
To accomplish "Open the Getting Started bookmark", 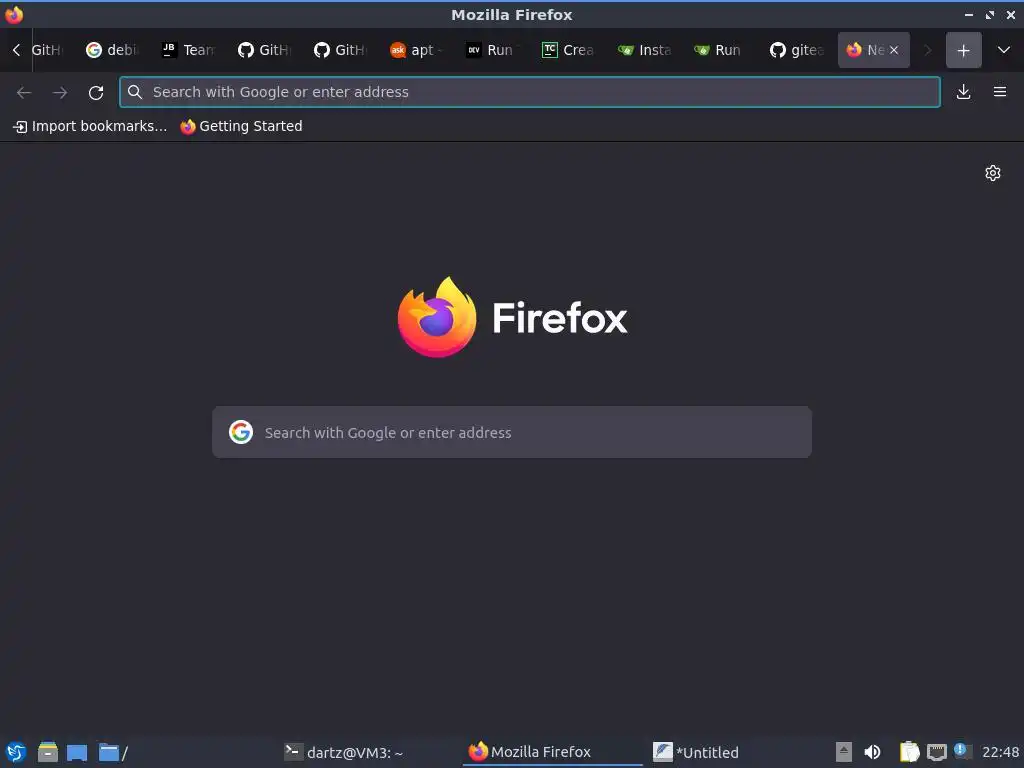I will coord(242,126).
